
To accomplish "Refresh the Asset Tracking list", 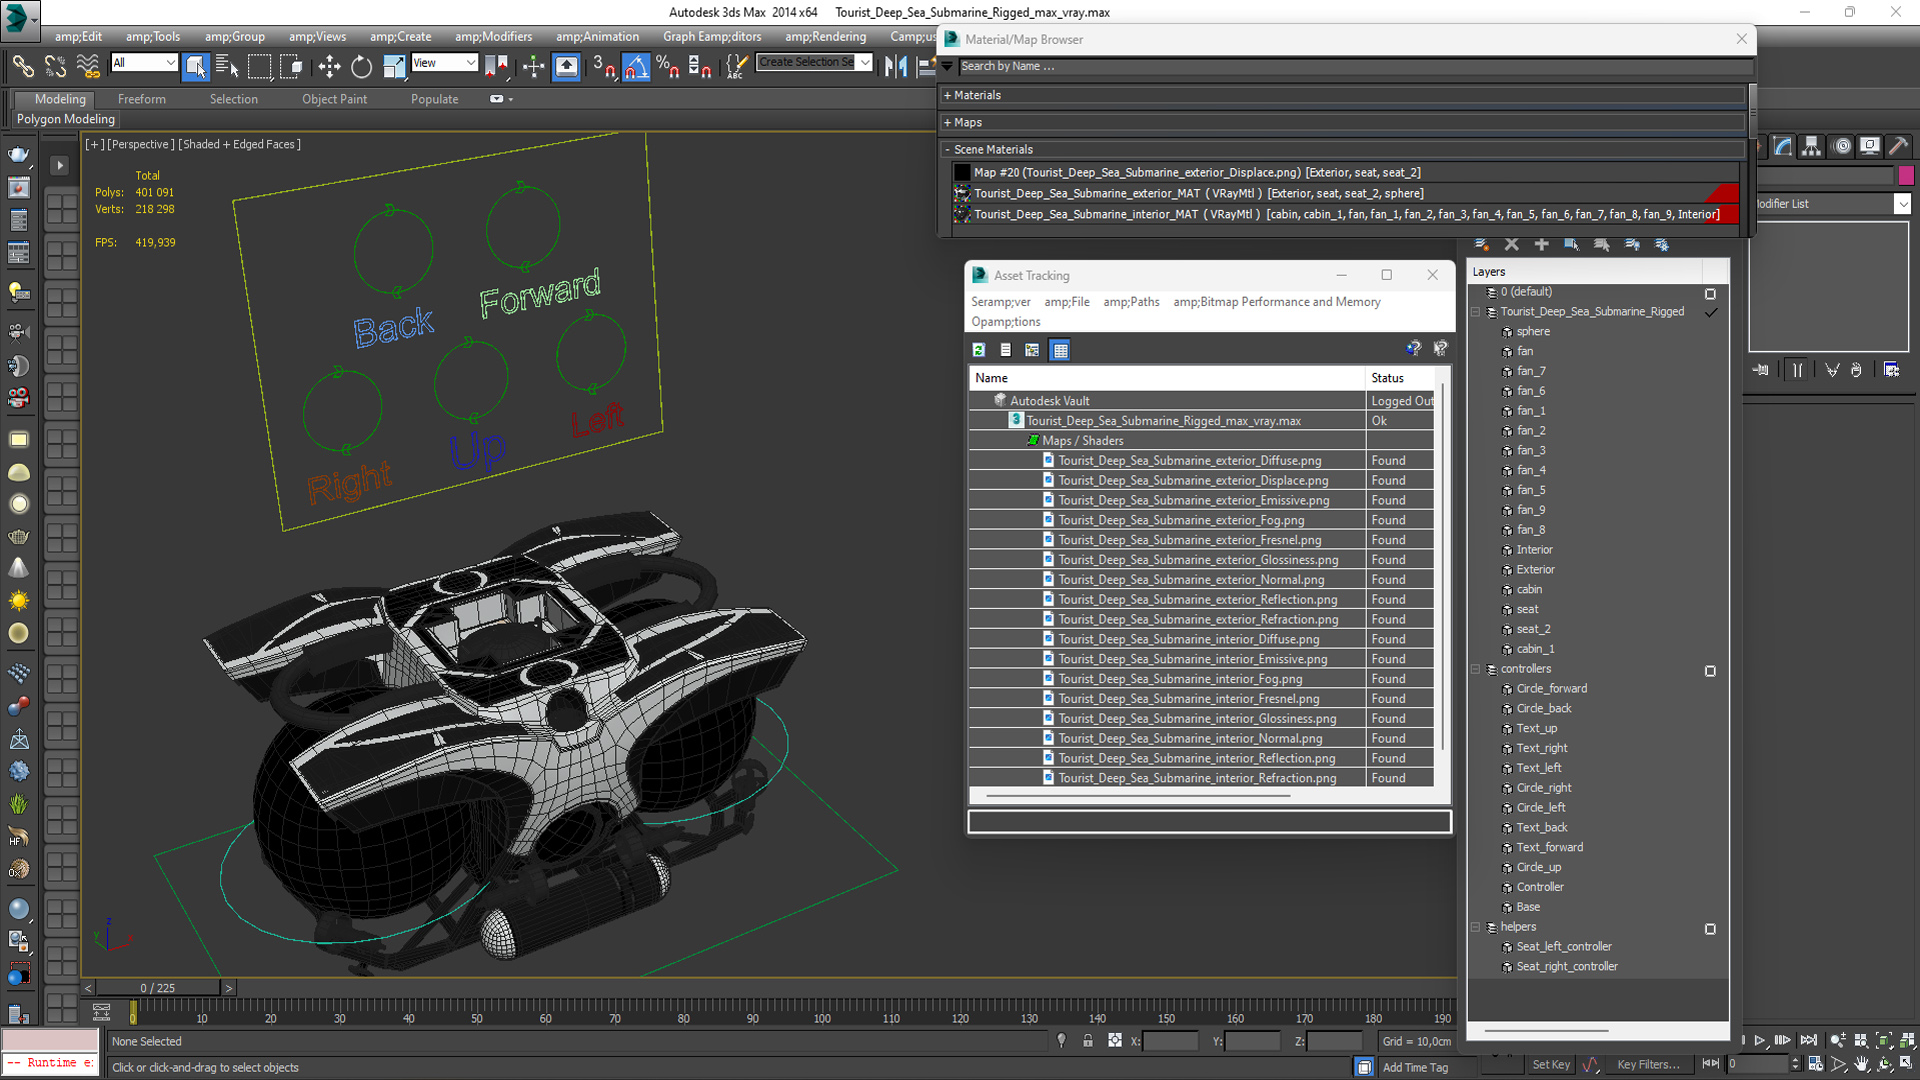I will [979, 349].
